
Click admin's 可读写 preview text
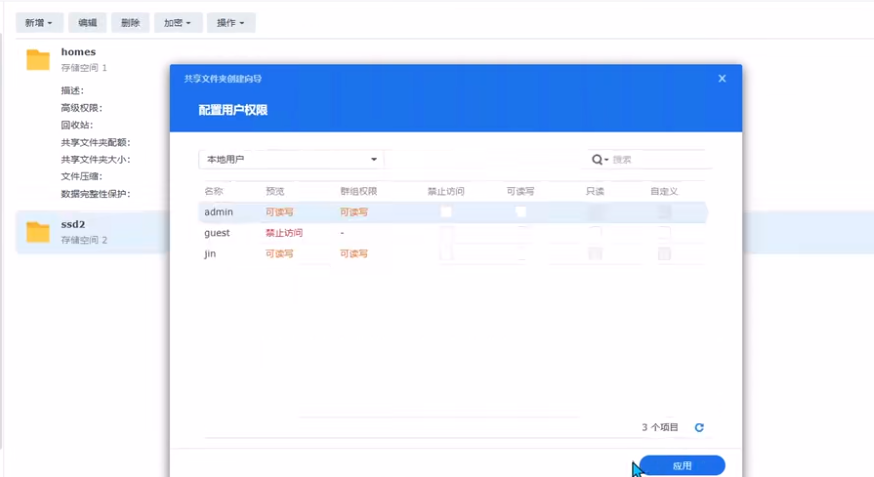279,212
